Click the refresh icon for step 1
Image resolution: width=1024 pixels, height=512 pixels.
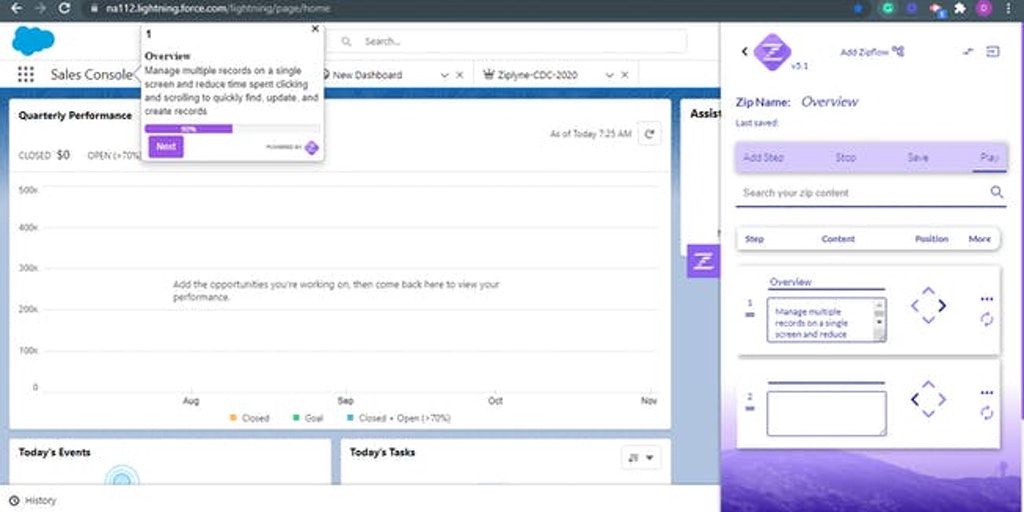987,319
